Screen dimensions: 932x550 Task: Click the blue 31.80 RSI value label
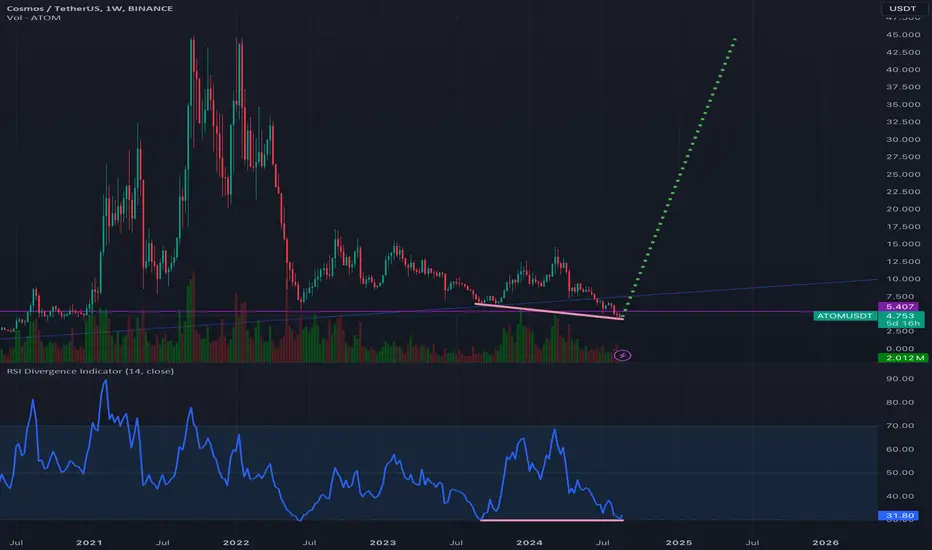coord(900,516)
